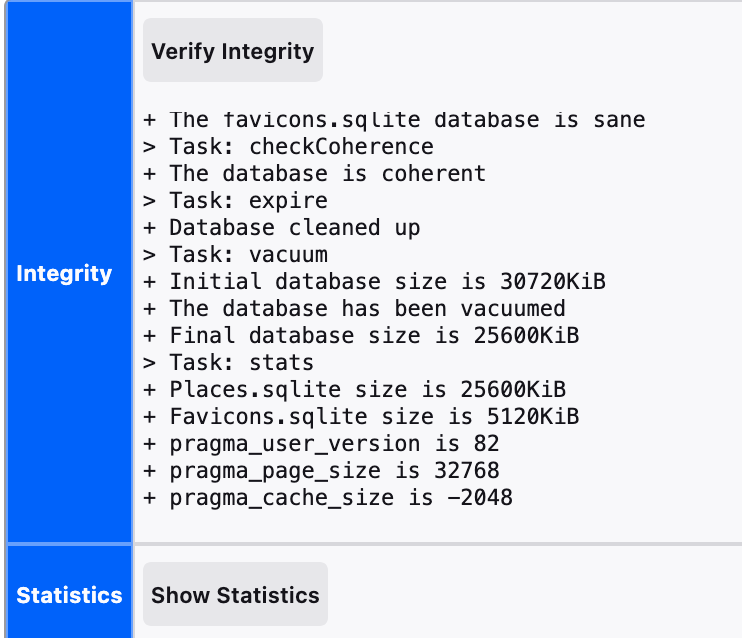Image resolution: width=742 pixels, height=638 pixels.
Task: Select 'The database has been vacuumed' line
Action: point(354,309)
